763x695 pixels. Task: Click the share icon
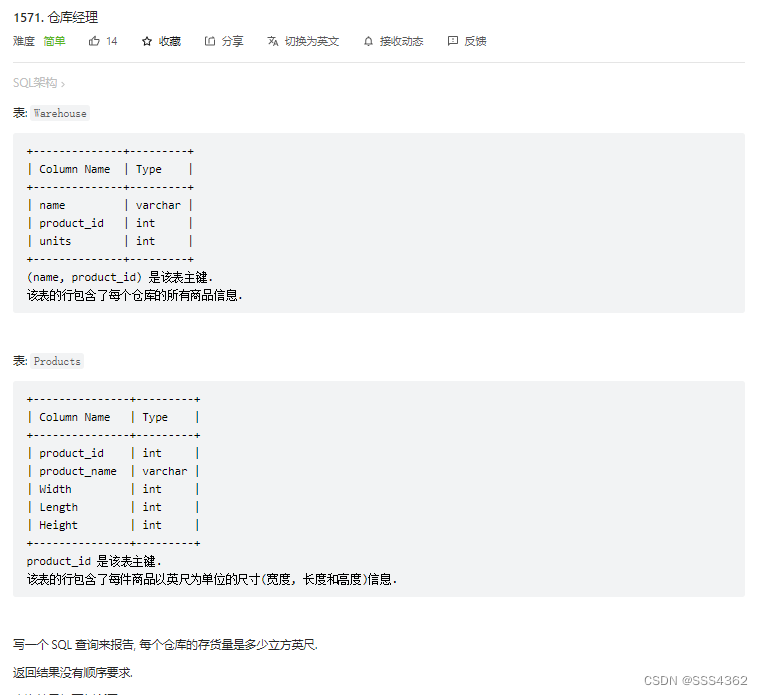click(x=210, y=41)
